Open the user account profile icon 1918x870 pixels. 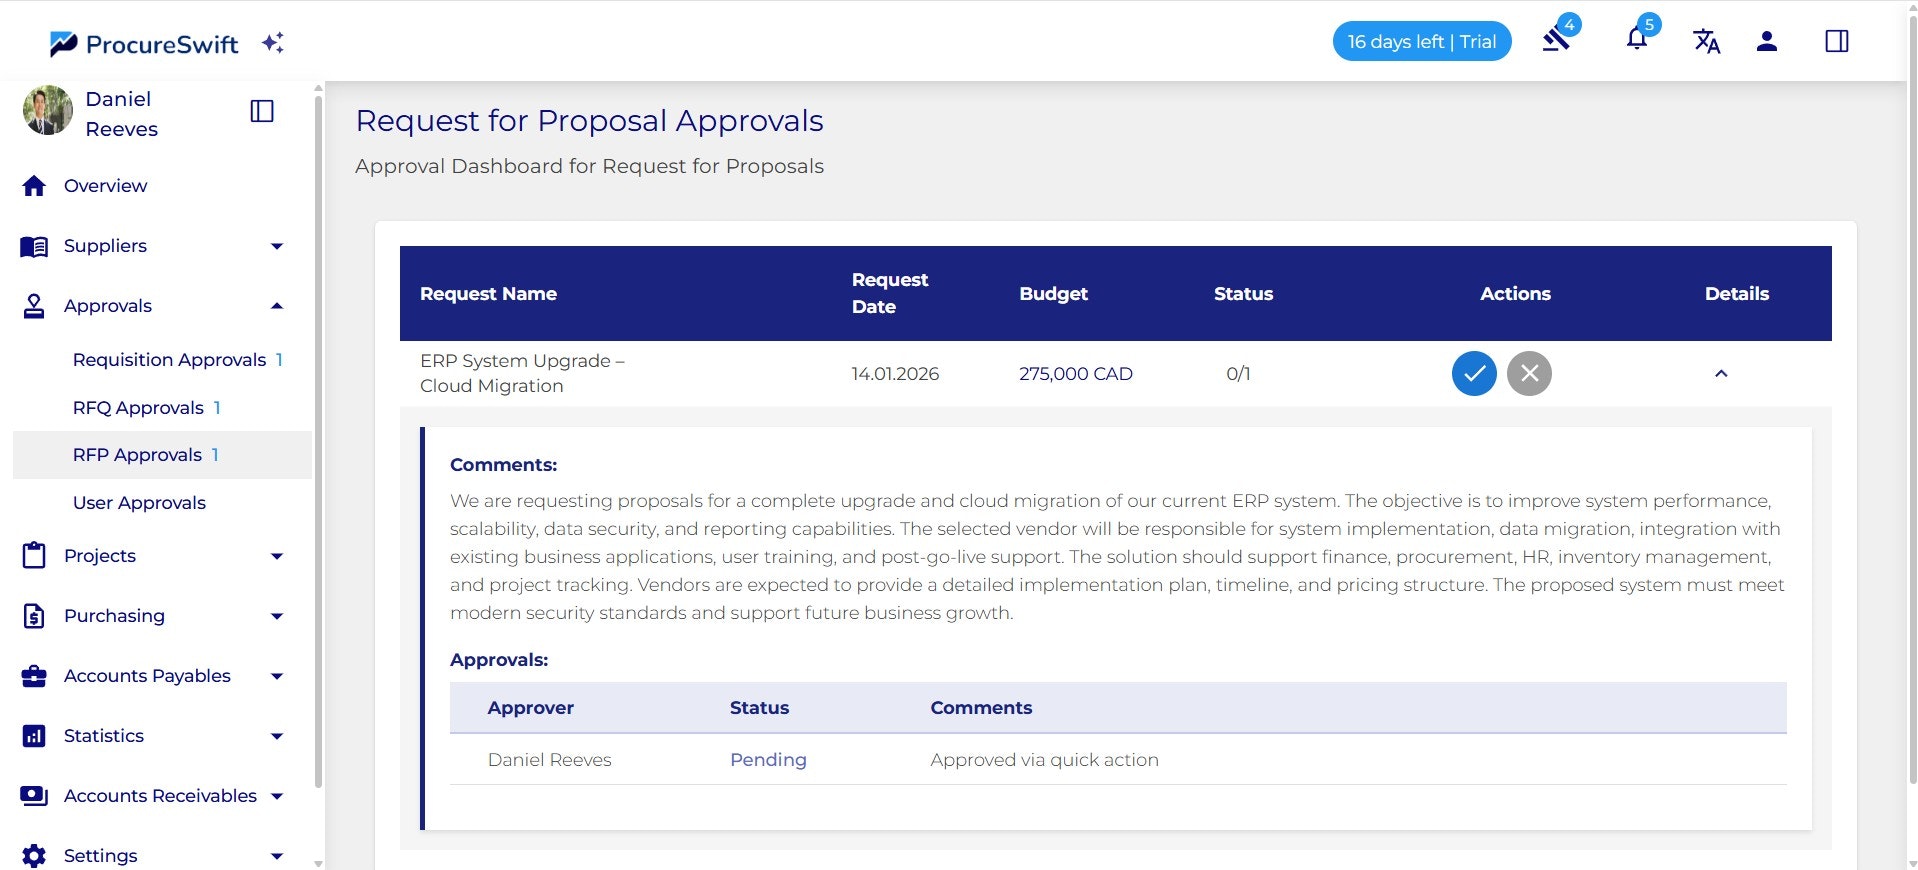1767,41
